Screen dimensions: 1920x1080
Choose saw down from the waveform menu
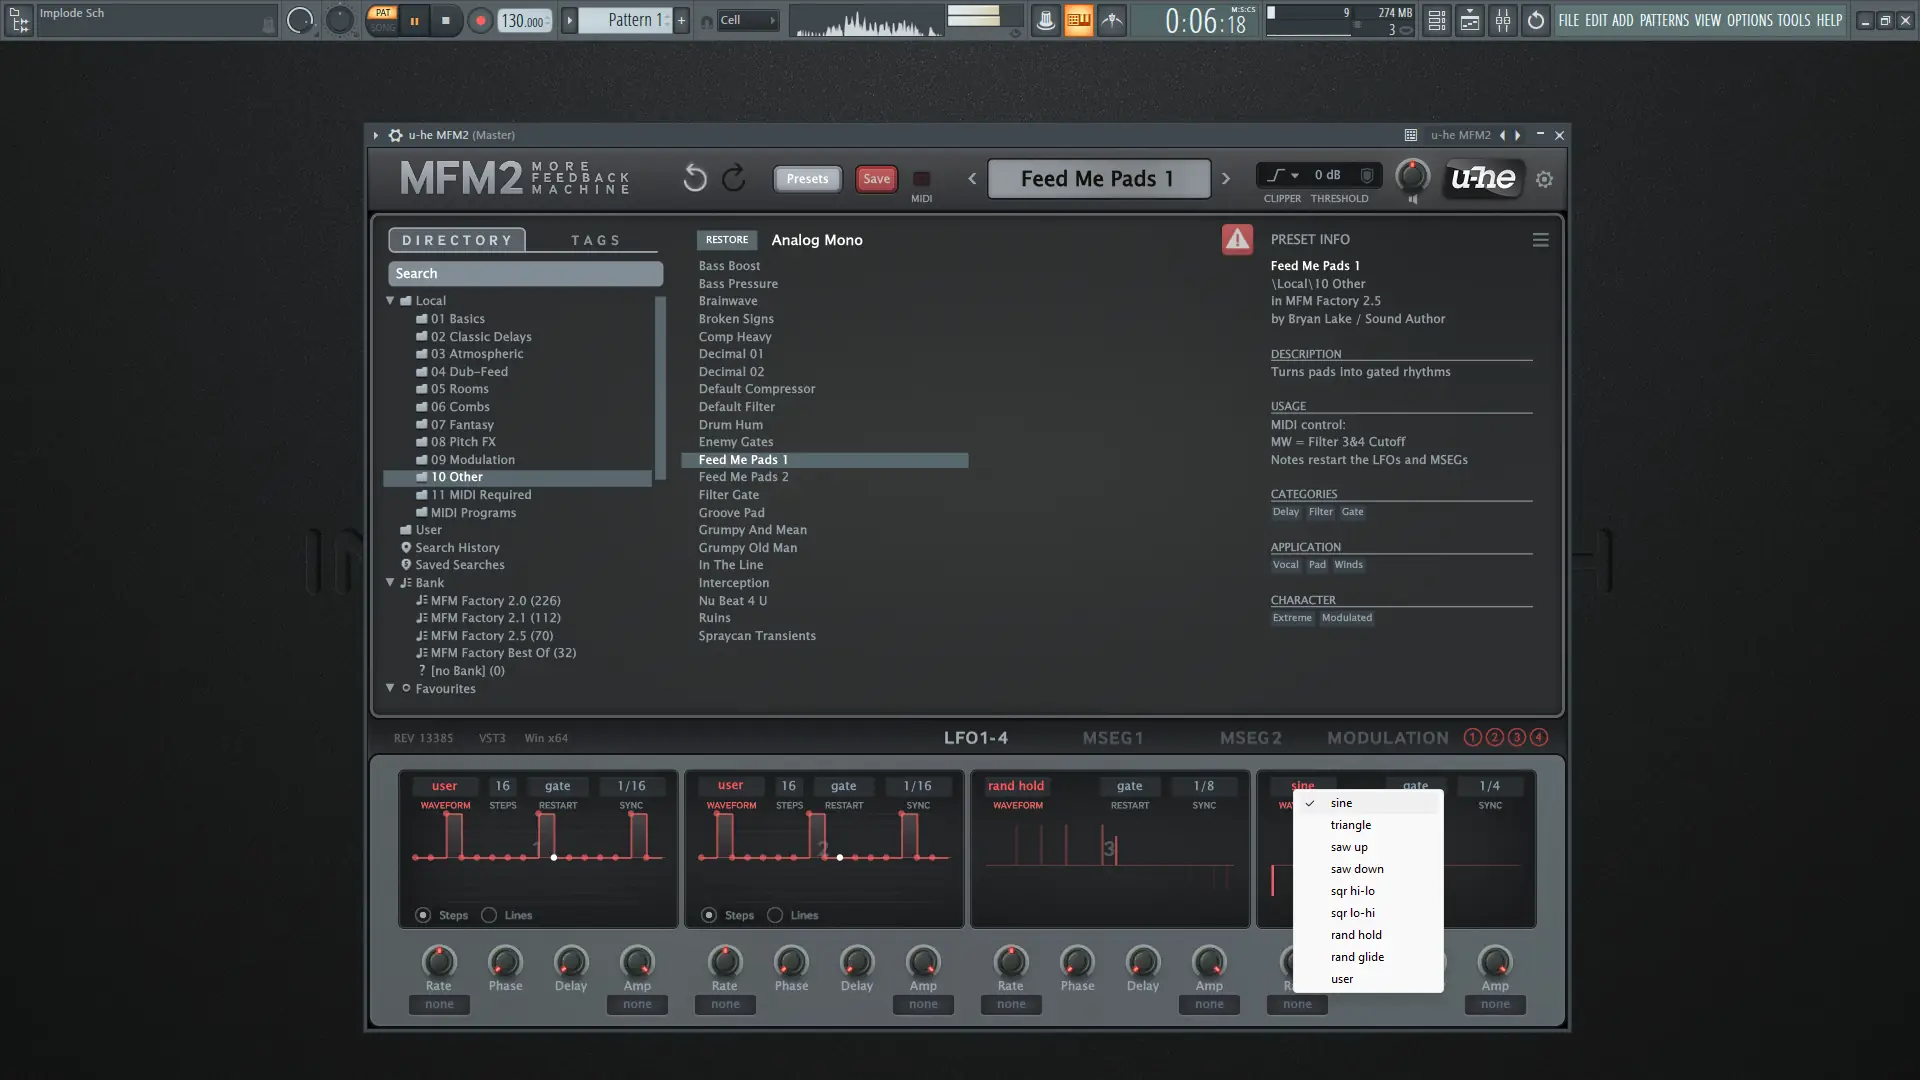tap(1357, 868)
